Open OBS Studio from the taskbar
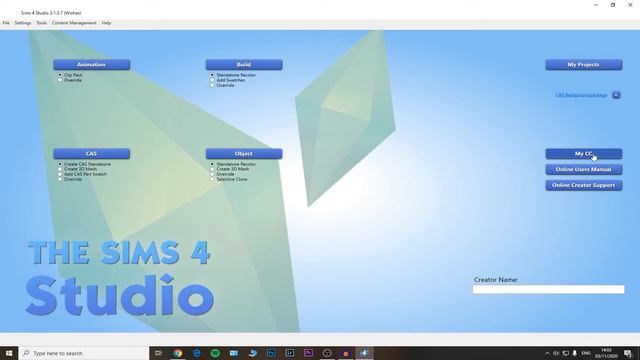 click(327, 353)
